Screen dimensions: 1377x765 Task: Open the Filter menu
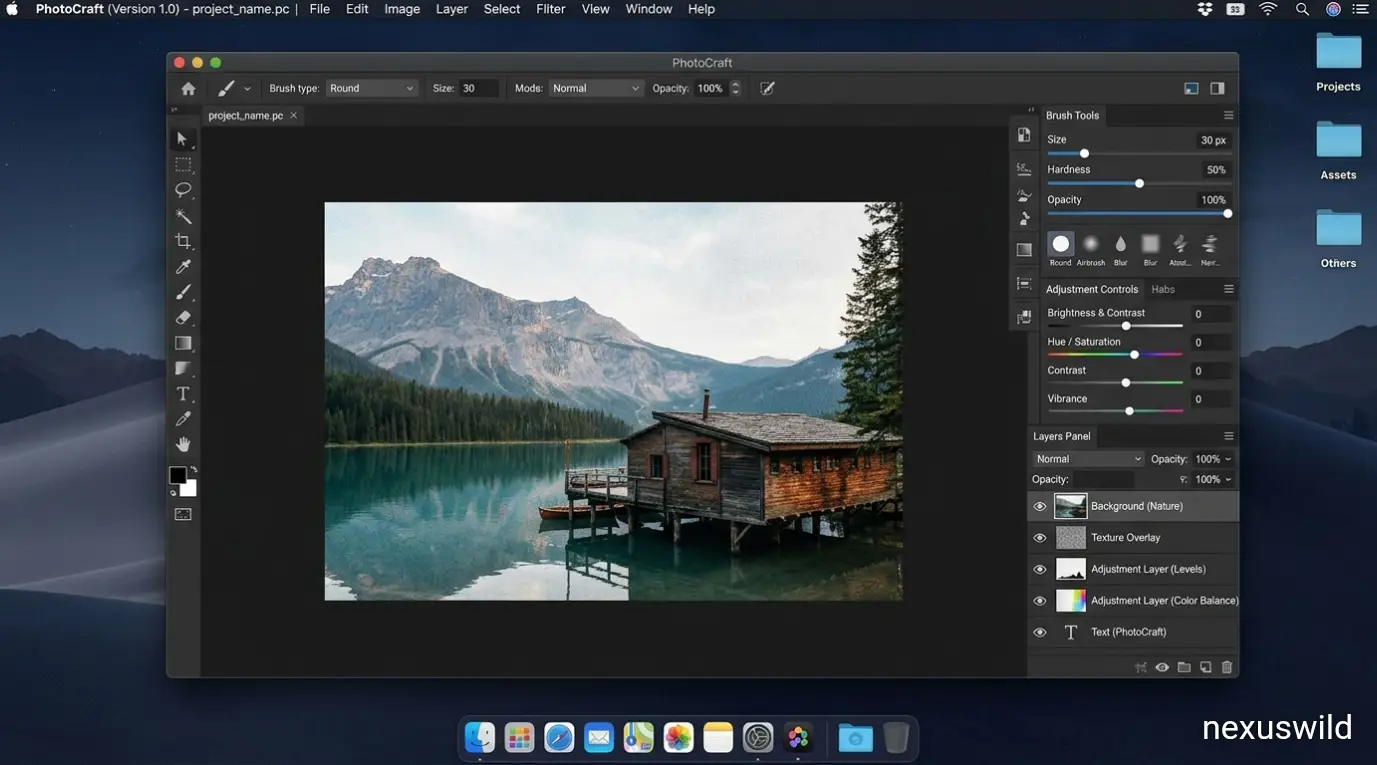[x=551, y=9]
